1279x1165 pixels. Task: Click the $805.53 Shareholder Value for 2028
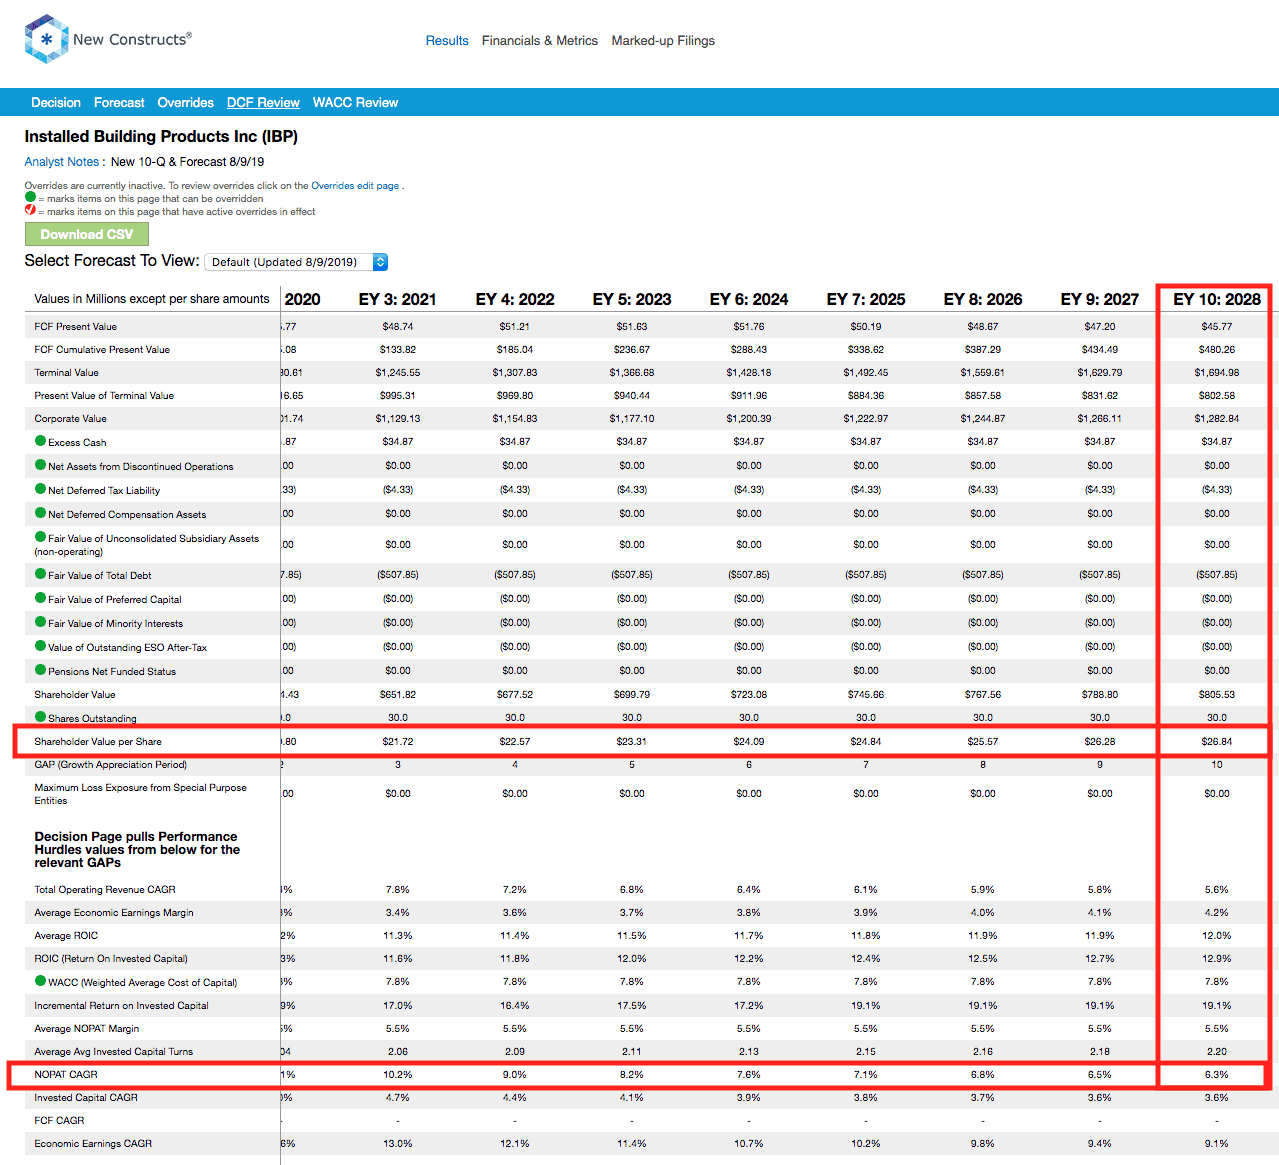click(x=1217, y=695)
